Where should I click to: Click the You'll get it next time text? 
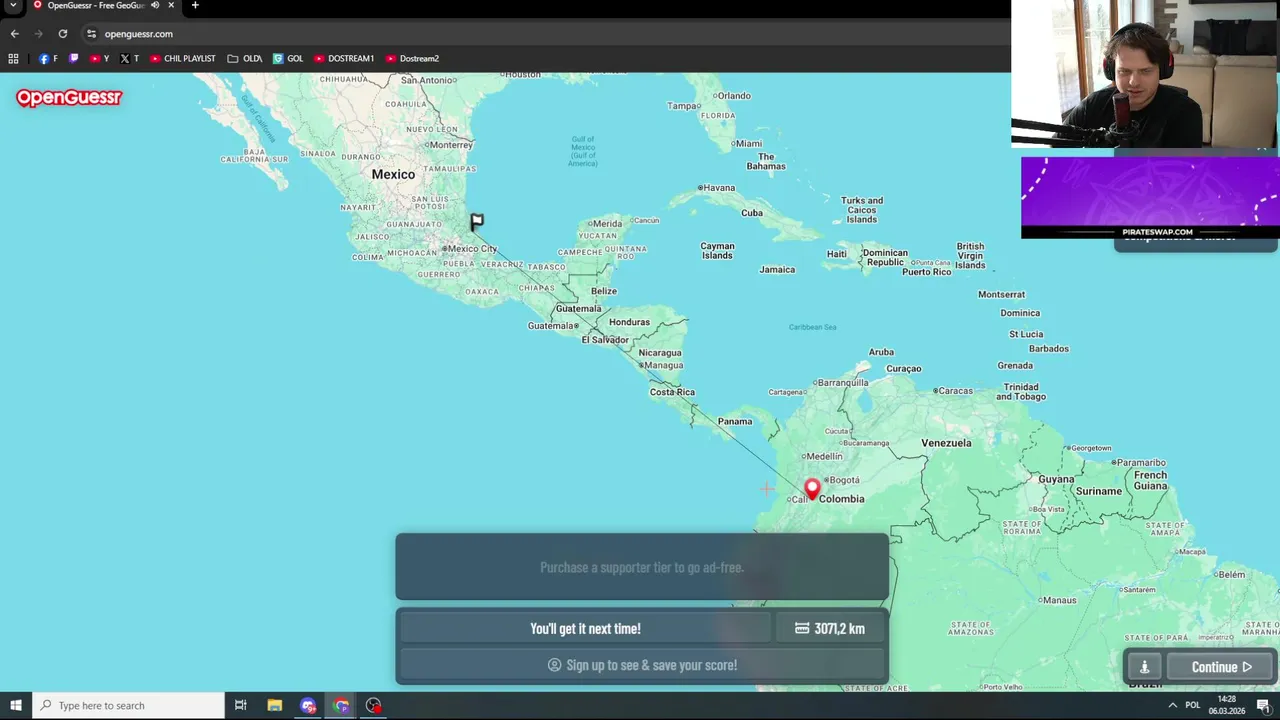[x=585, y=628]
